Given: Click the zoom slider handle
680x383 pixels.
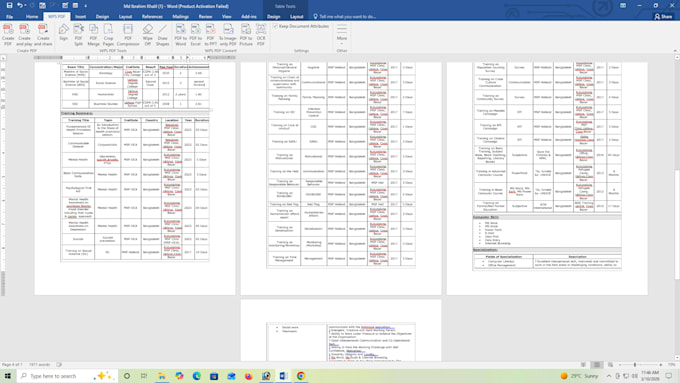Looking at the screenshot, I should point(635,365).
